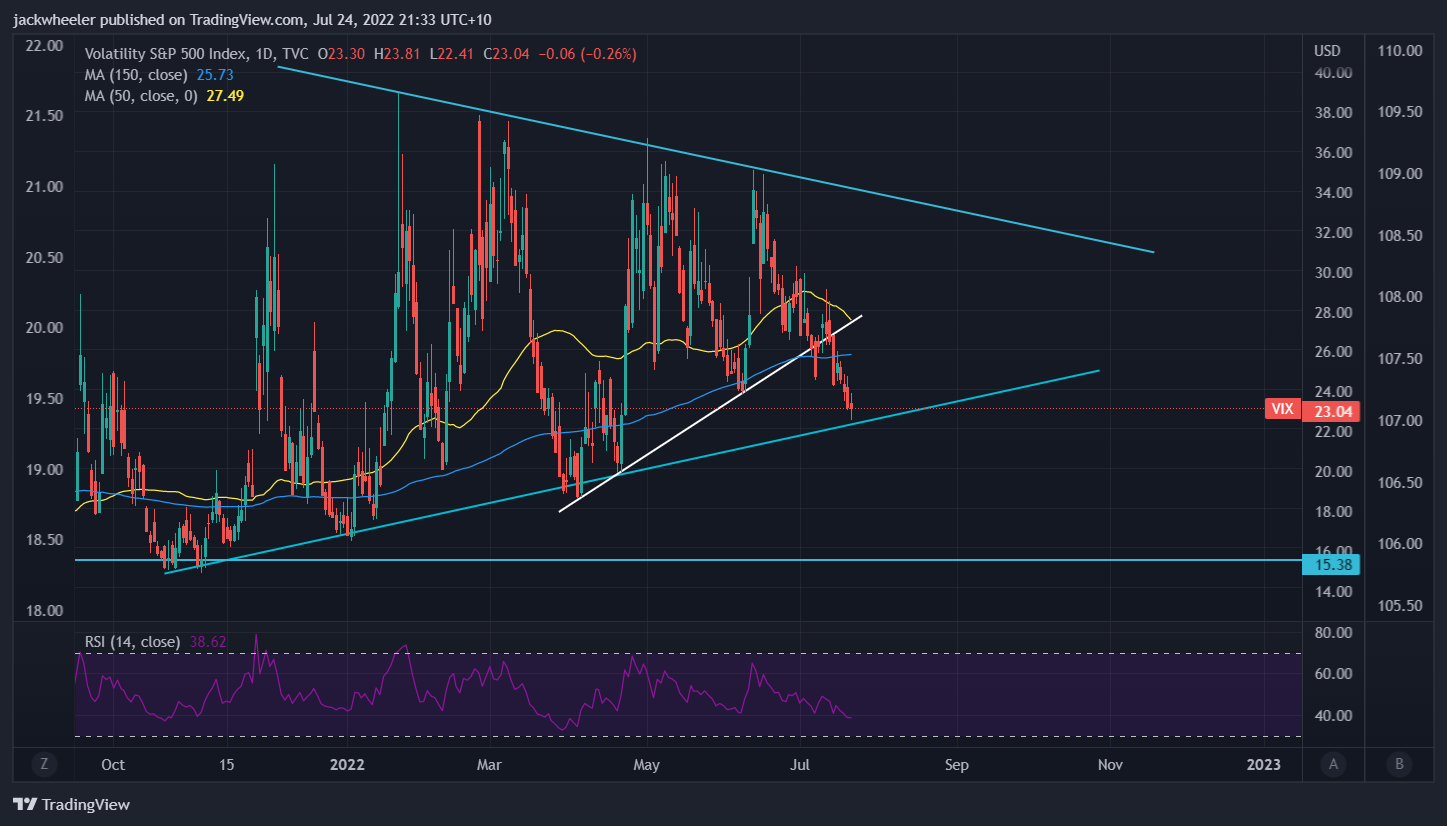Click the USD currency label
This screenshot has height=826, width=1447.
(x=1327, y=50)
